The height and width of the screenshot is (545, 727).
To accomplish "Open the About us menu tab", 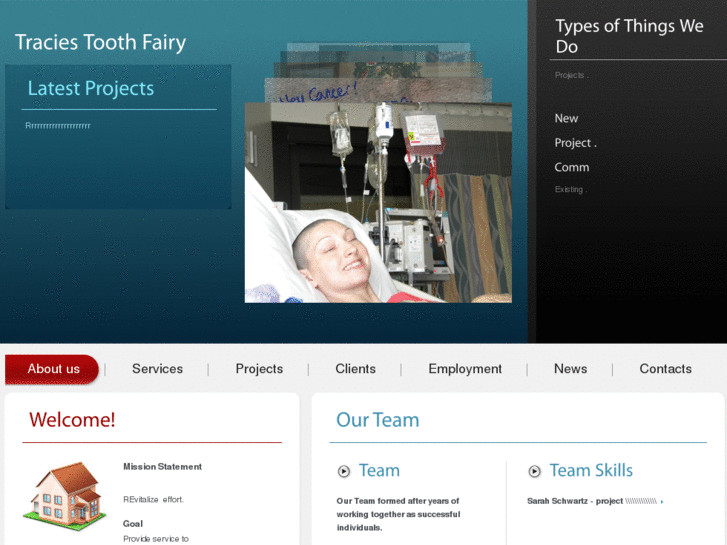I will pos(52,369).
